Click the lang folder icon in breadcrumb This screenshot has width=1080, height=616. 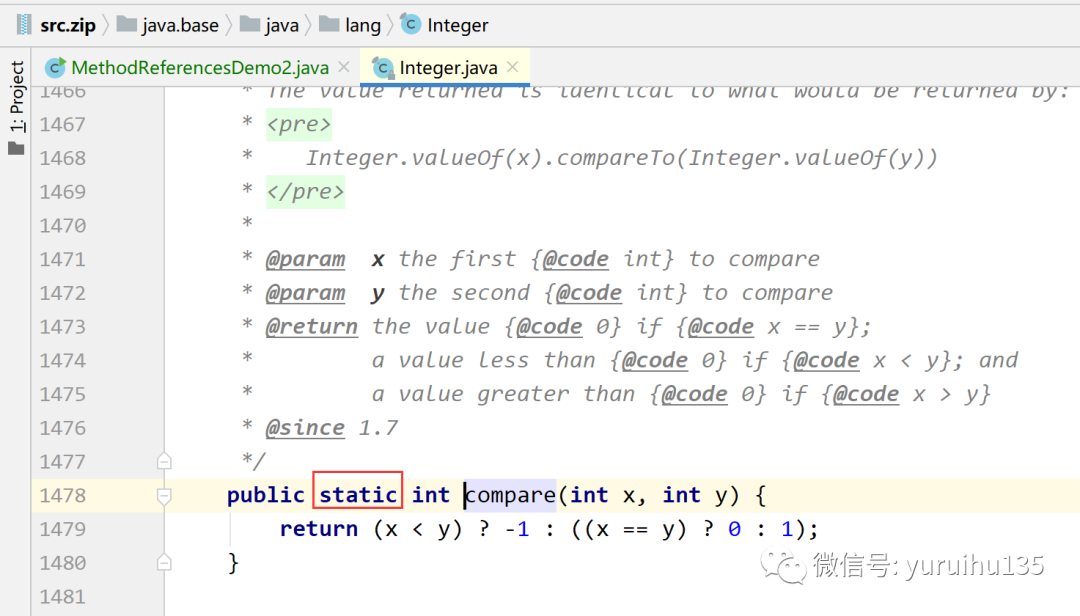click(x=329, y=25)
